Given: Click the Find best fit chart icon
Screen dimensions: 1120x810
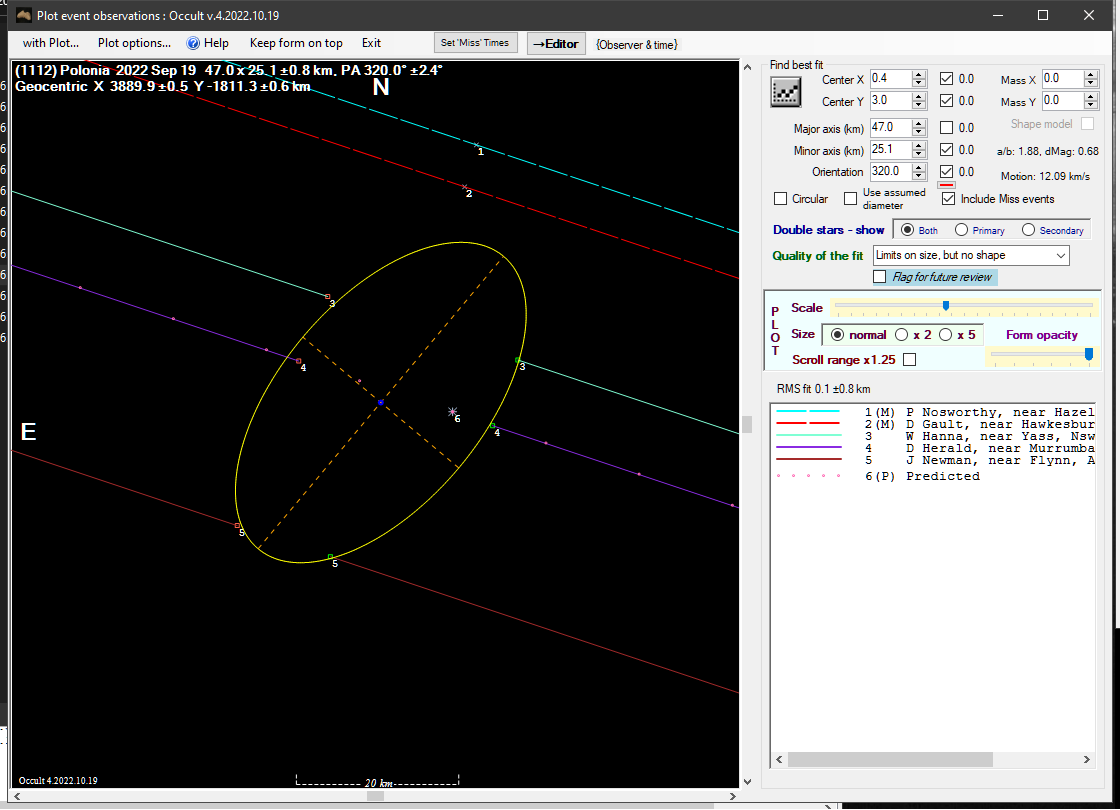Looking at the screenshot, I should click(x=785, y=92).
